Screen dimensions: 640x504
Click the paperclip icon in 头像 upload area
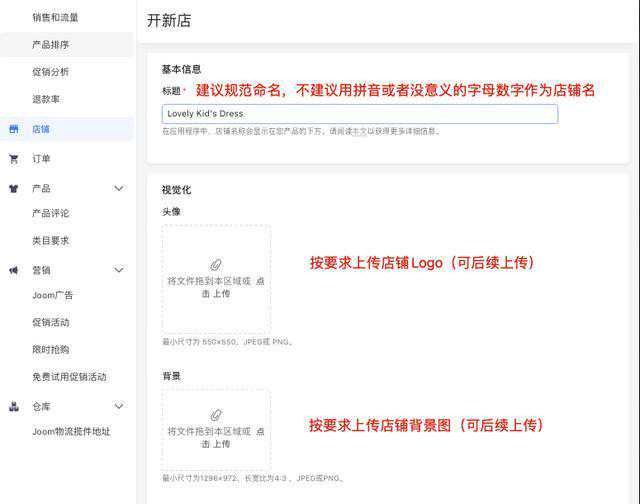pos(216,265)
